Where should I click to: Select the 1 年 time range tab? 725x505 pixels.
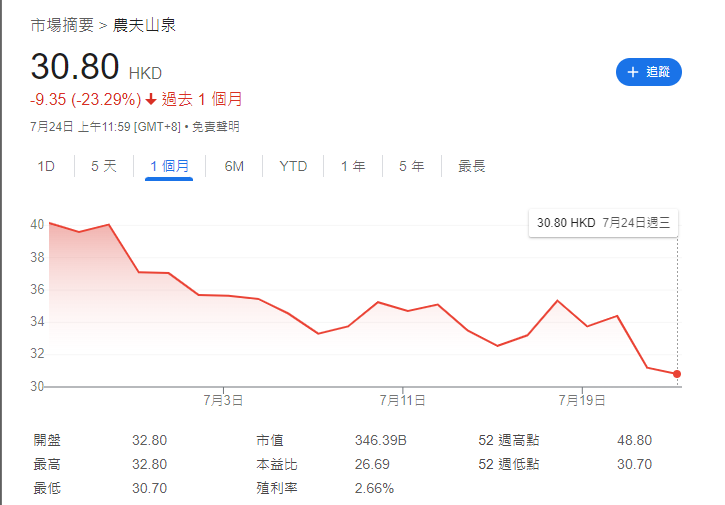click(353, 166)
